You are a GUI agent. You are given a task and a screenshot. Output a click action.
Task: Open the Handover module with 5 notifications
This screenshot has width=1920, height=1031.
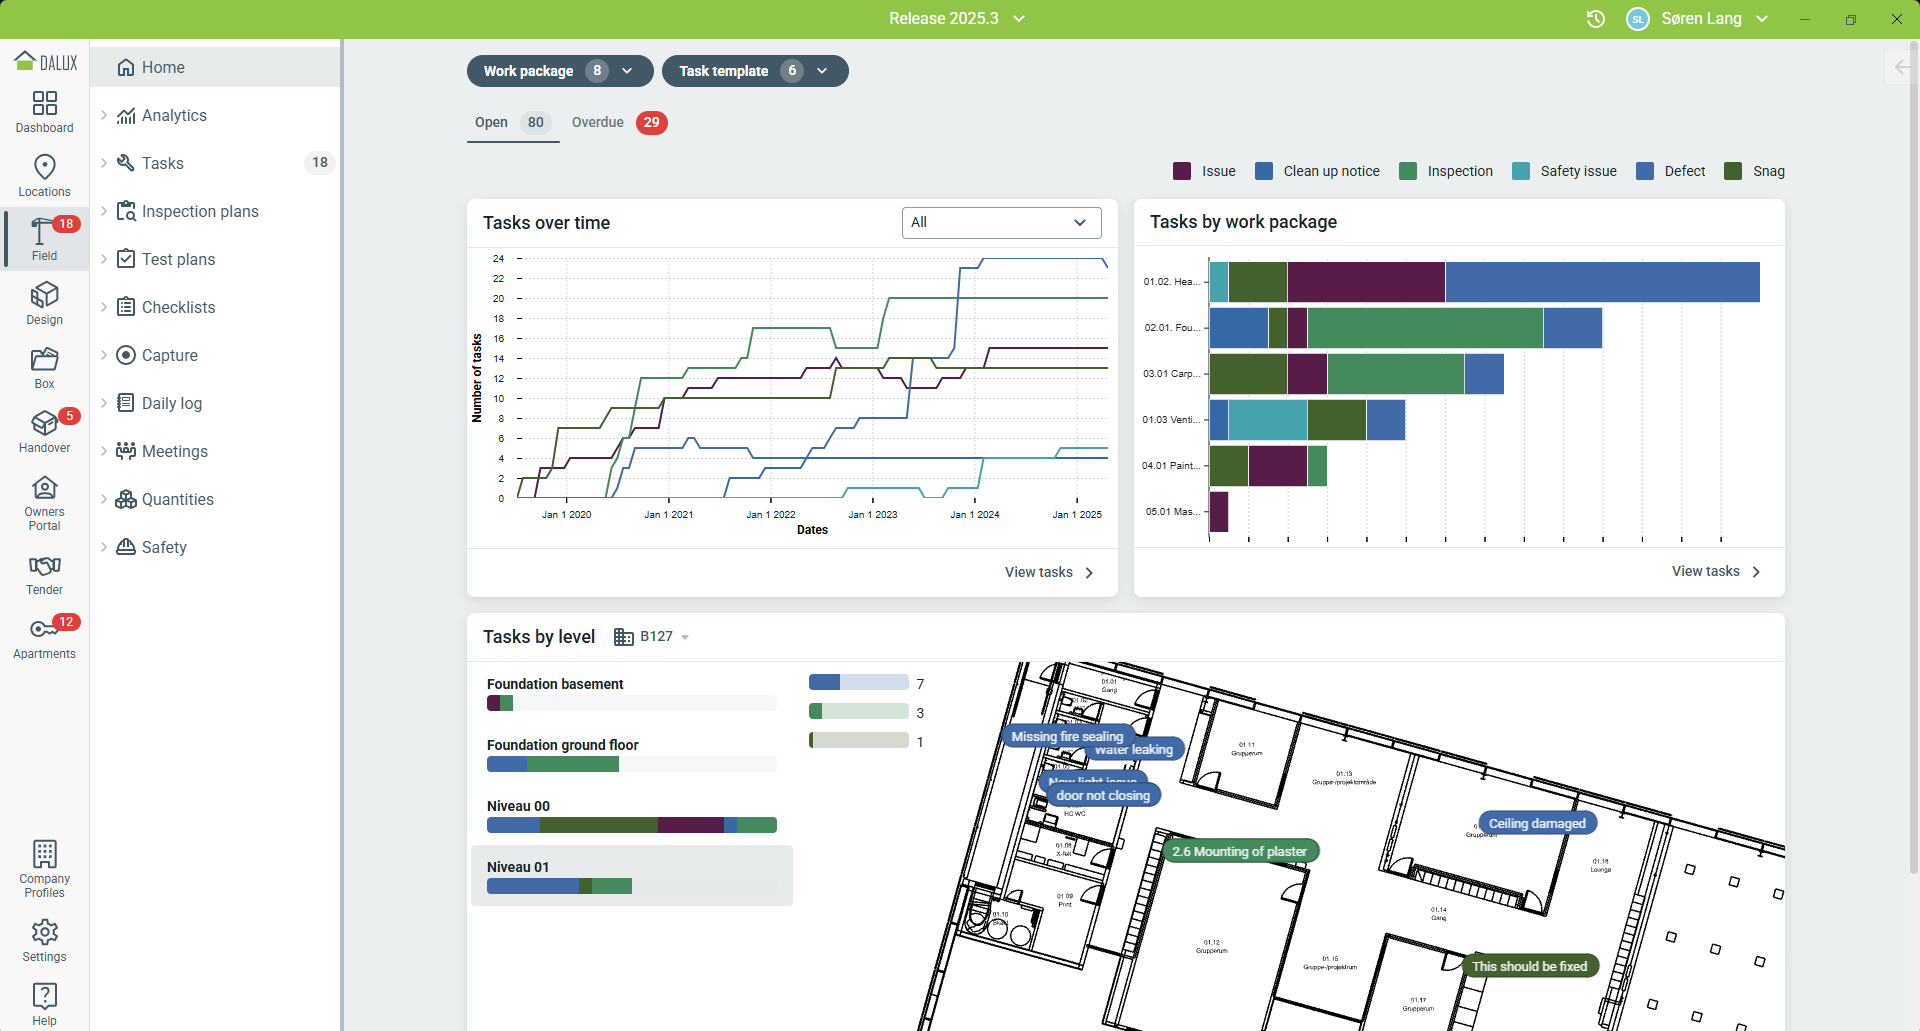(44, 430)
